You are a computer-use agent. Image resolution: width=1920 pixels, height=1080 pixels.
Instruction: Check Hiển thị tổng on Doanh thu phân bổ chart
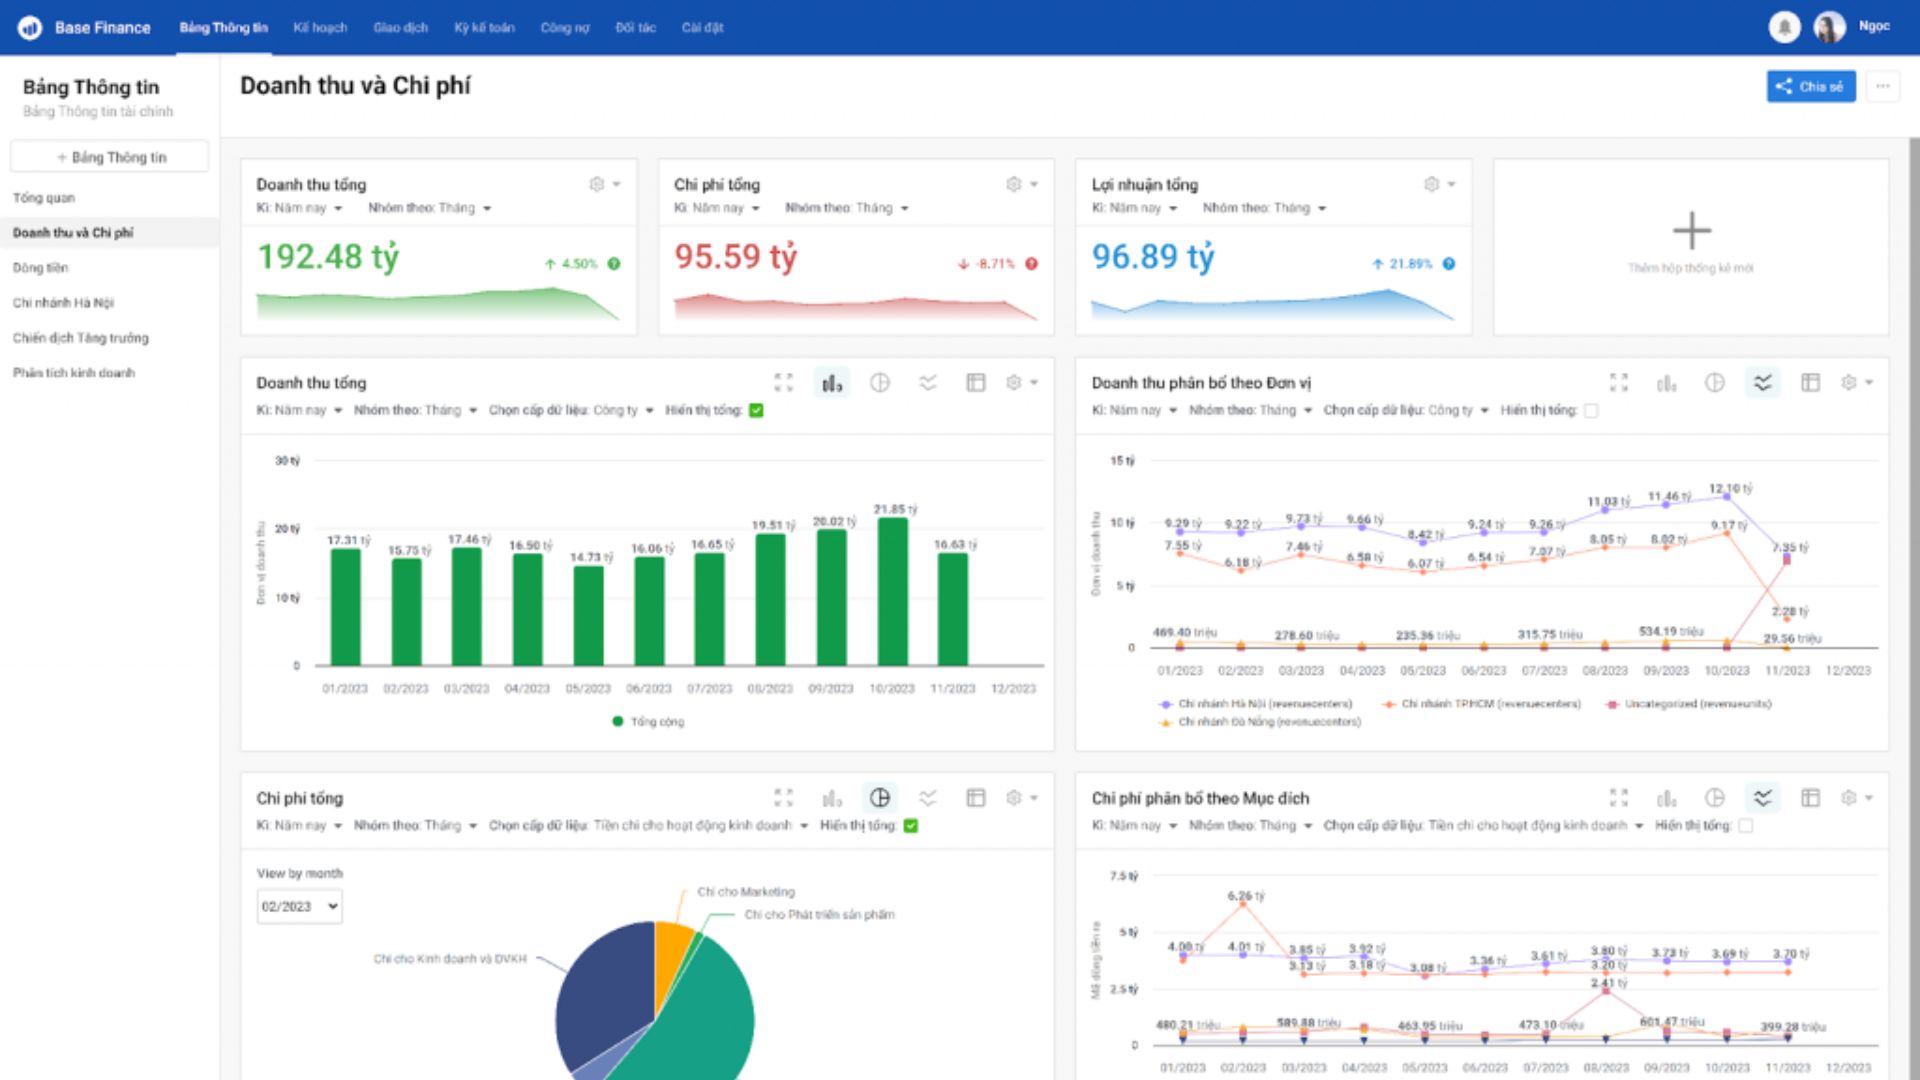(x=1591, y=411)
